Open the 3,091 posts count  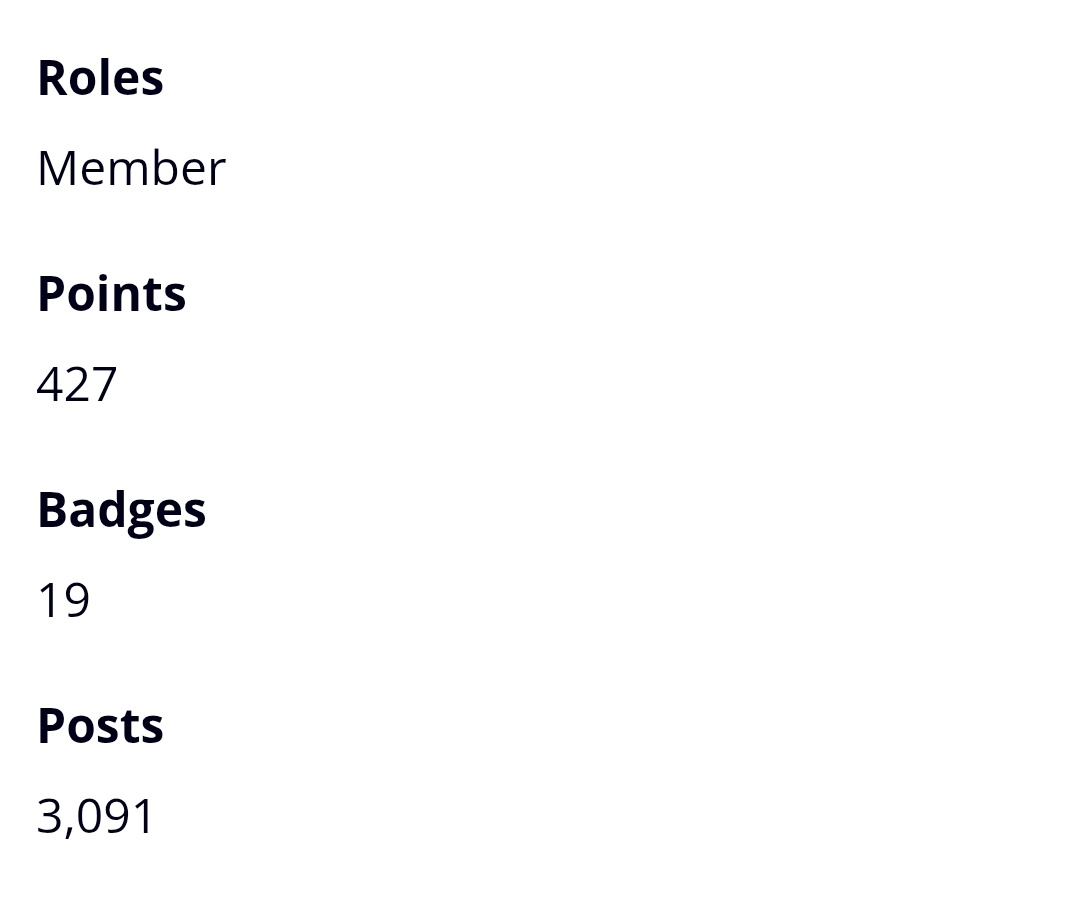point(96,816)
